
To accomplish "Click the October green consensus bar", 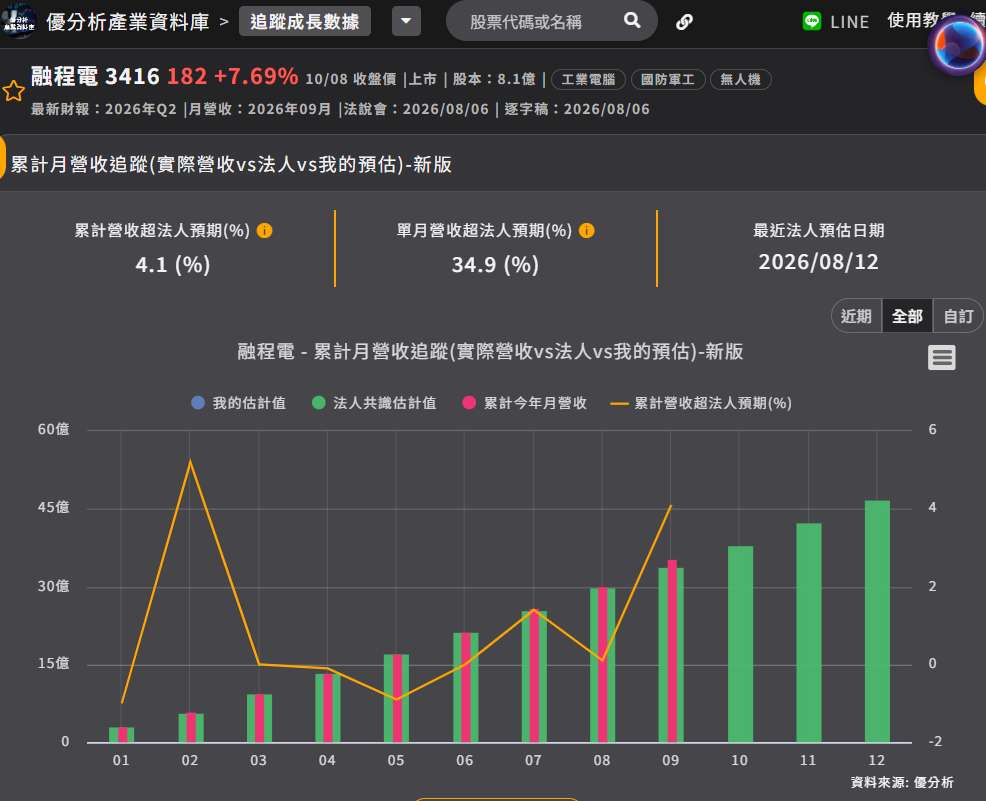I will pyautogui.click(x=740, y=644).
